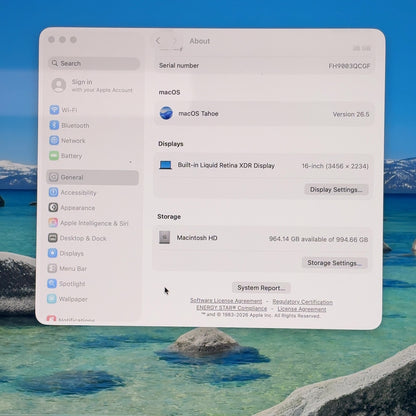The image size is (416, 416).
Task: Go forward with the right chevron
Action: pos(174,41)
